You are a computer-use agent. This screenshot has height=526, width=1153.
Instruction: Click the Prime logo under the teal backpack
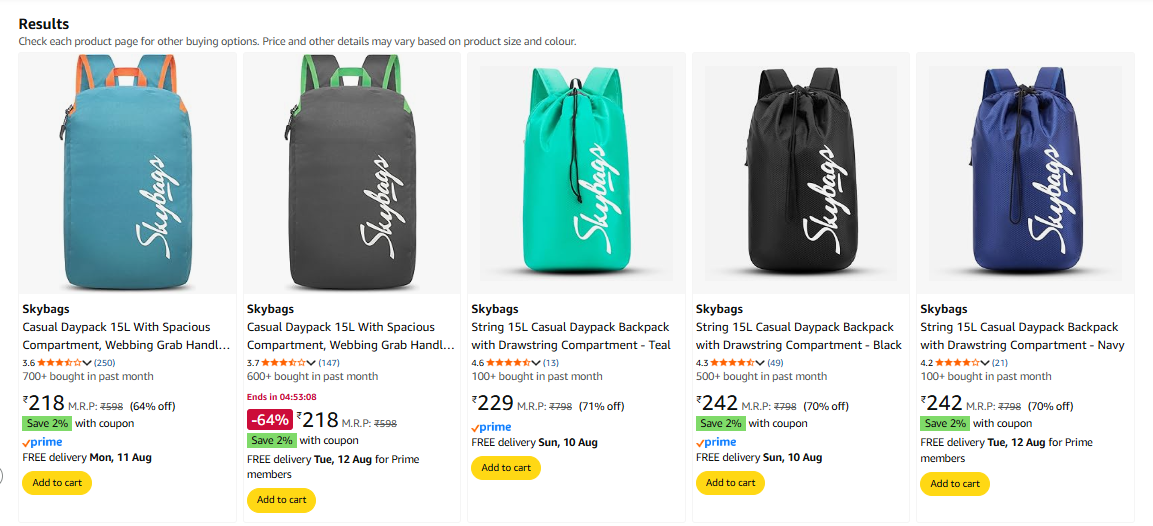pos(491,427)
